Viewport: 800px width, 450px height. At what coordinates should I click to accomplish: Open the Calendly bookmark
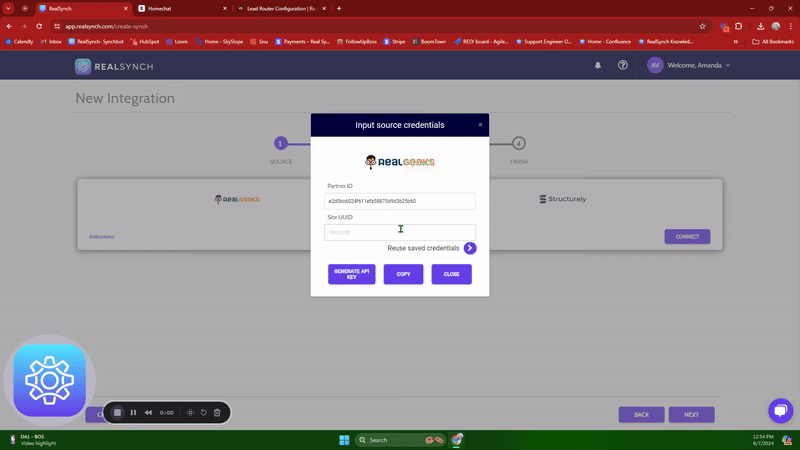tap(19, 42)
